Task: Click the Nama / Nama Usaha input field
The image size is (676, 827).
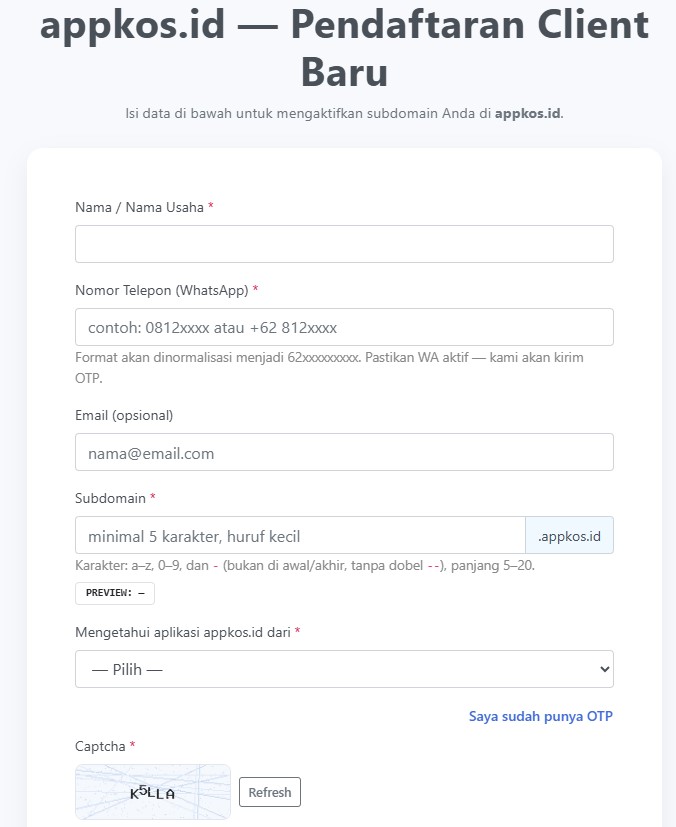Action: point(344,244)
